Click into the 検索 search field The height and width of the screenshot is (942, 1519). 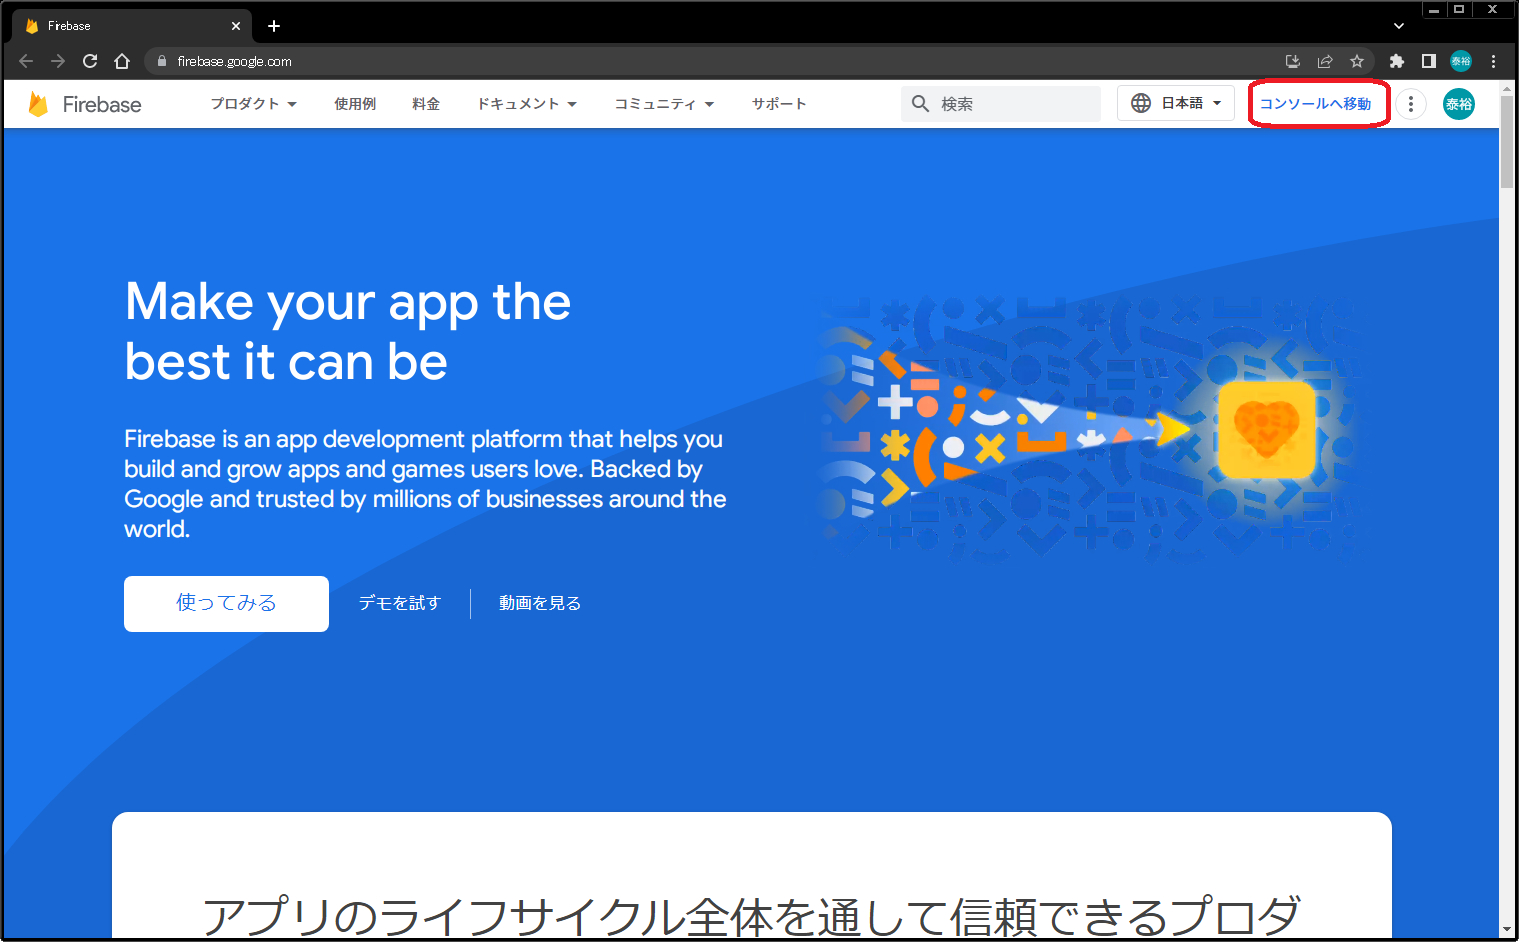point(1001,104)
